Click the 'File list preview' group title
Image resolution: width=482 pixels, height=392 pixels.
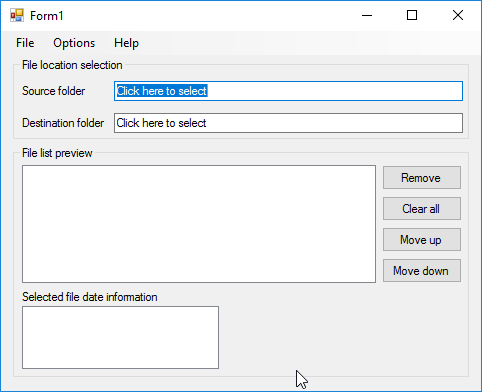[x=57, y=153]
